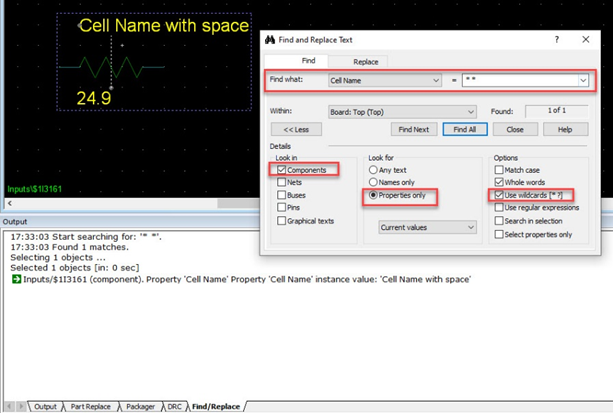Screen dimensions: 613x413
Task: Click the horizontal scrollbar thumb under schematic
Action: (x=238, y=203)
